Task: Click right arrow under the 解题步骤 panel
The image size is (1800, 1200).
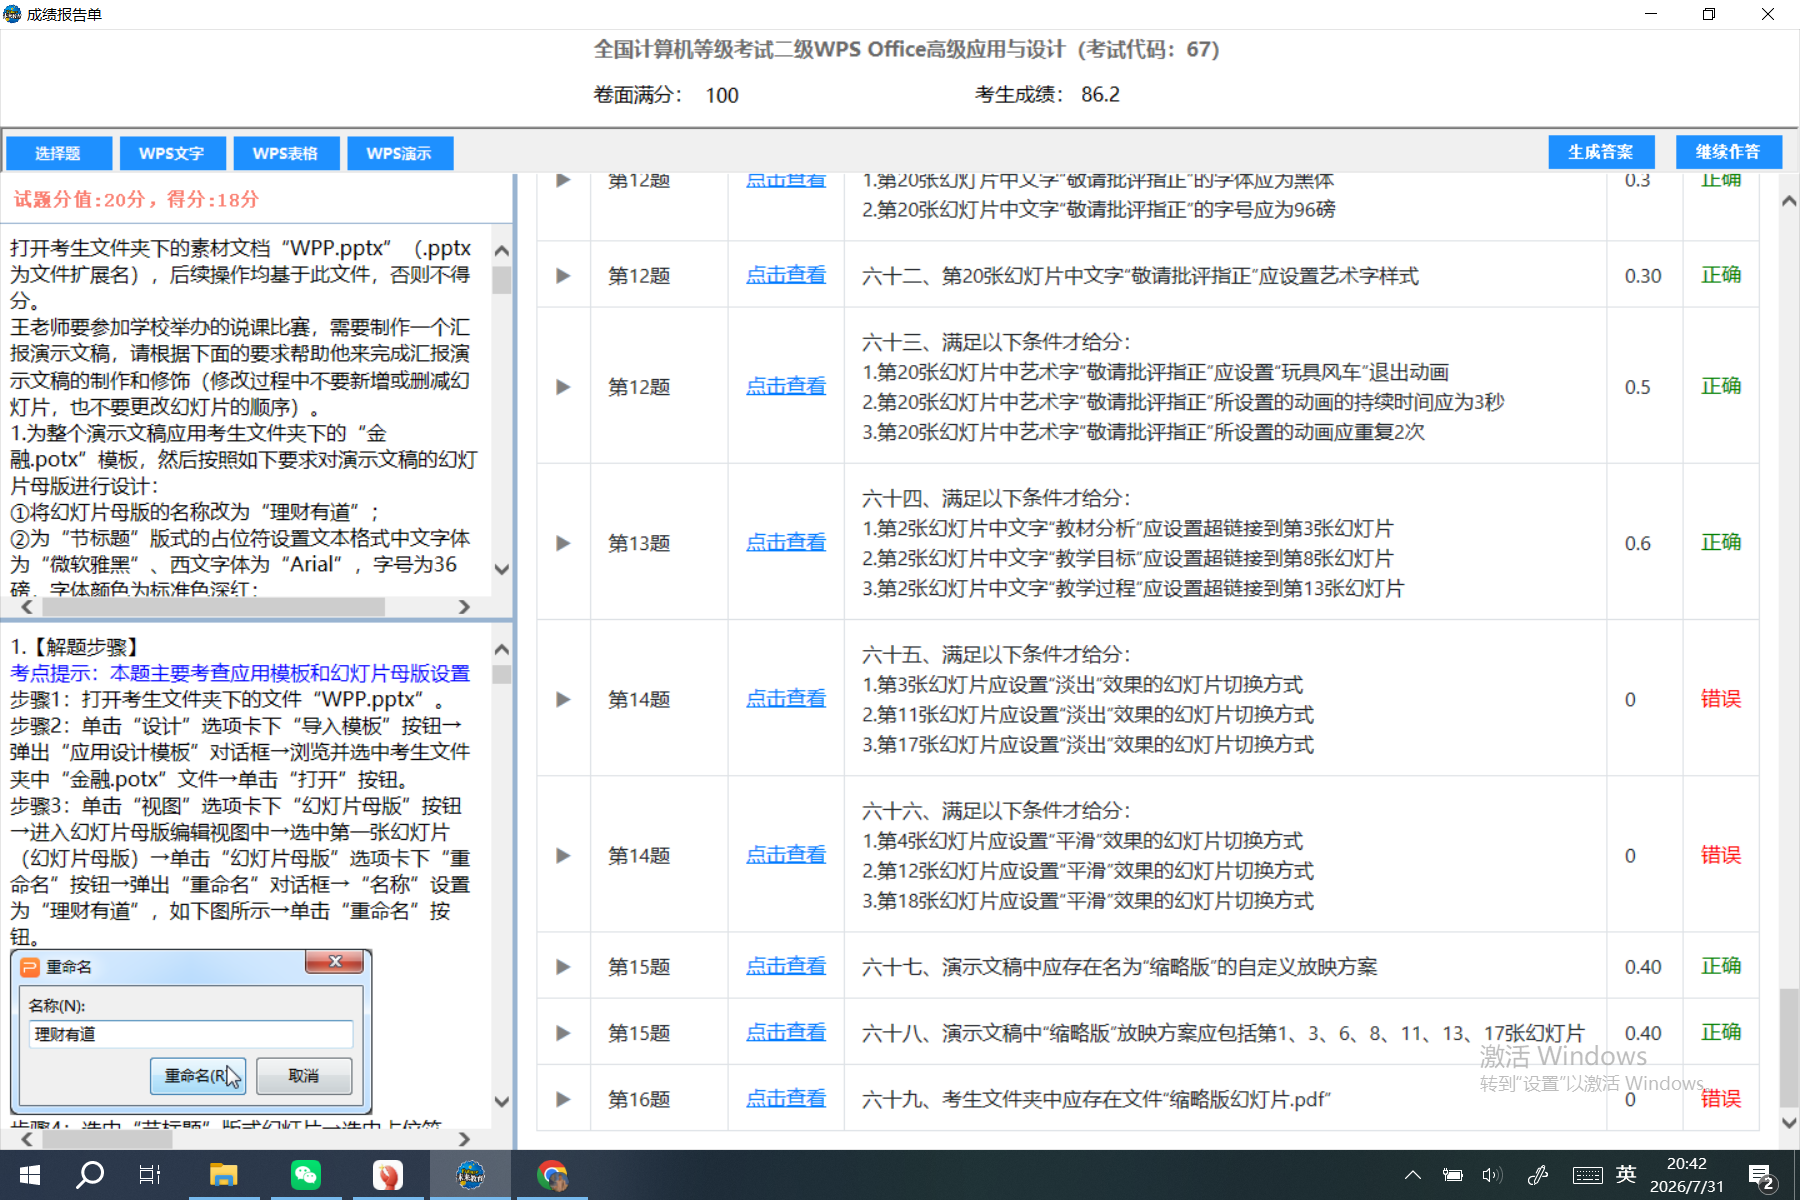Action: [x=464, y=1139]
